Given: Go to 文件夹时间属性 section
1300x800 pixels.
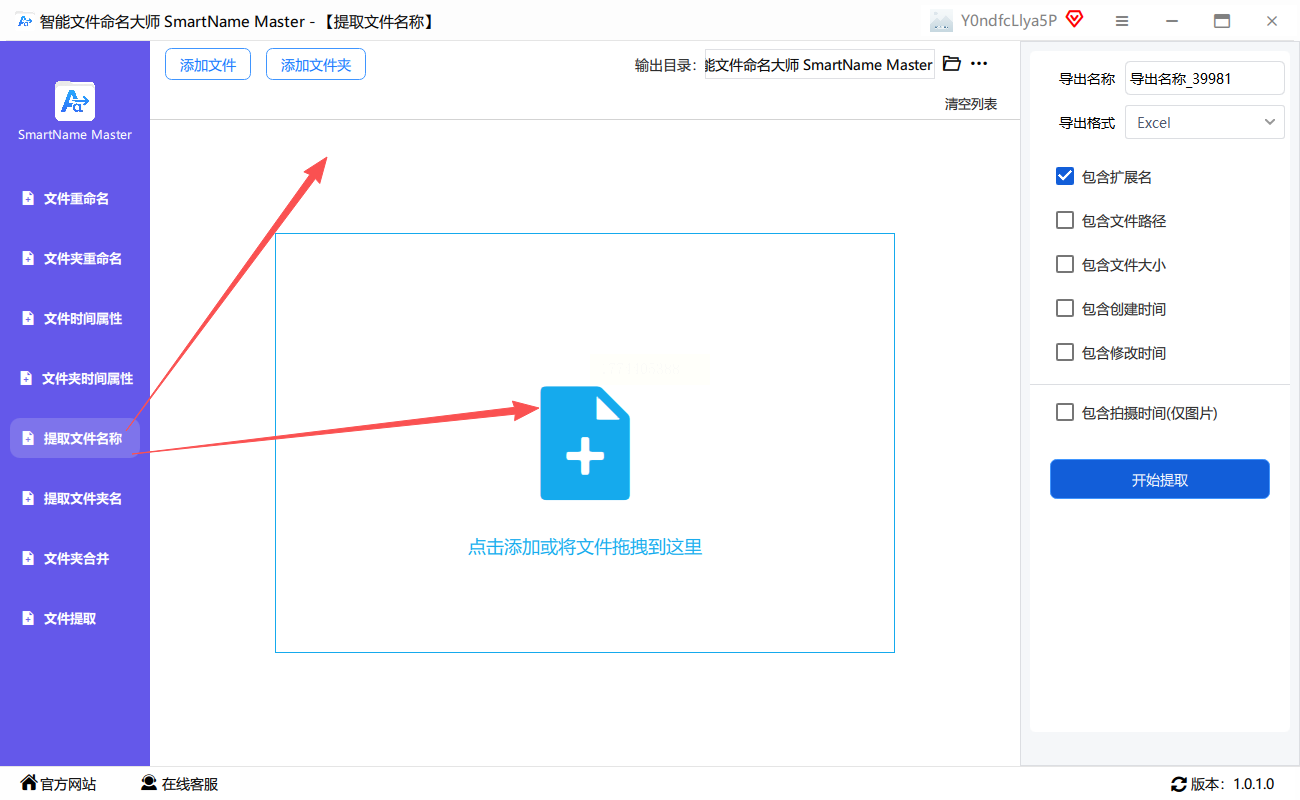Looking at the screenshot, I should click(75, 379).
